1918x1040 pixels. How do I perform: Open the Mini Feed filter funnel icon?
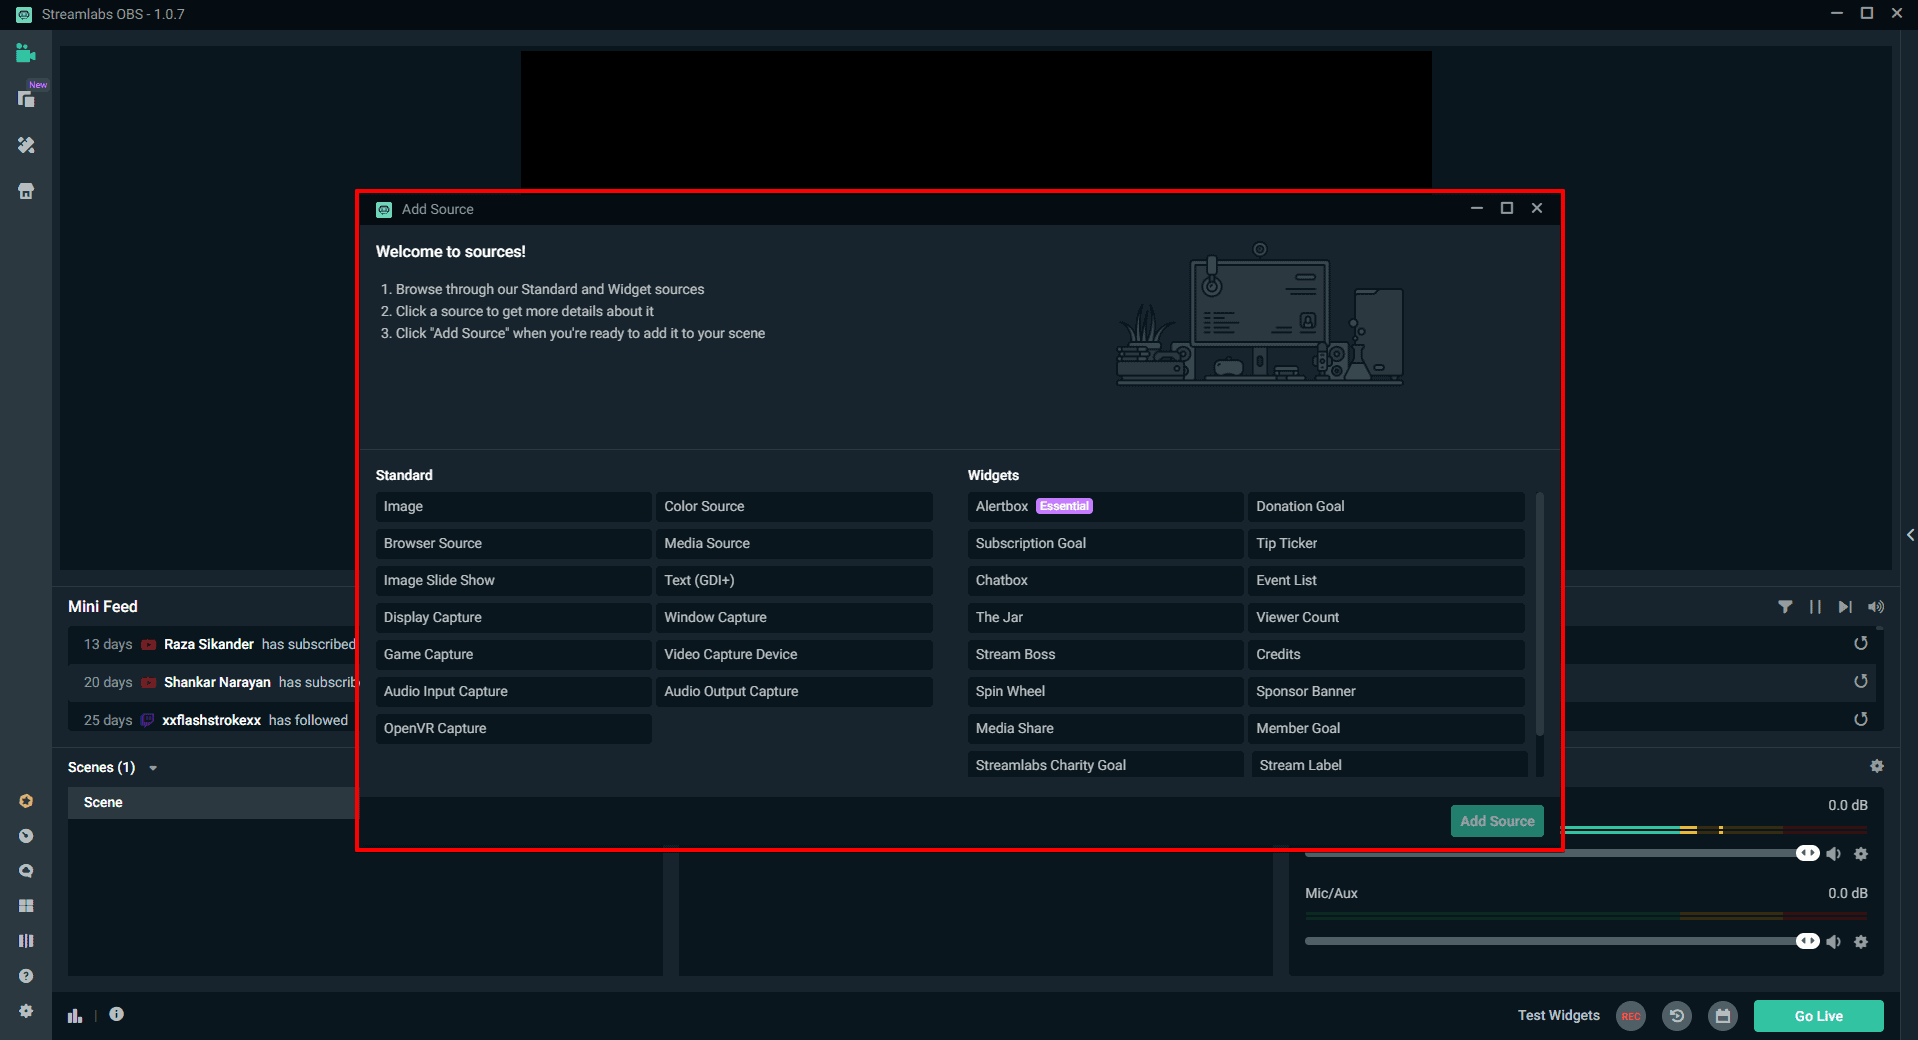click(x=1785, y=607)
